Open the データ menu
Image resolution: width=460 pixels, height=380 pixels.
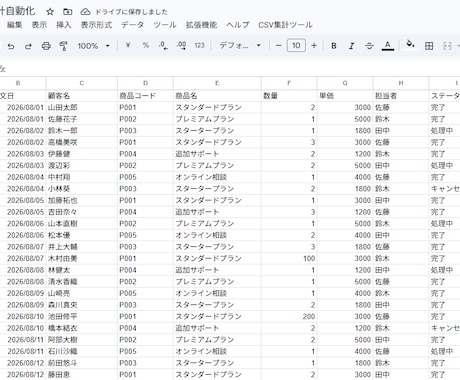click(133, 25)
